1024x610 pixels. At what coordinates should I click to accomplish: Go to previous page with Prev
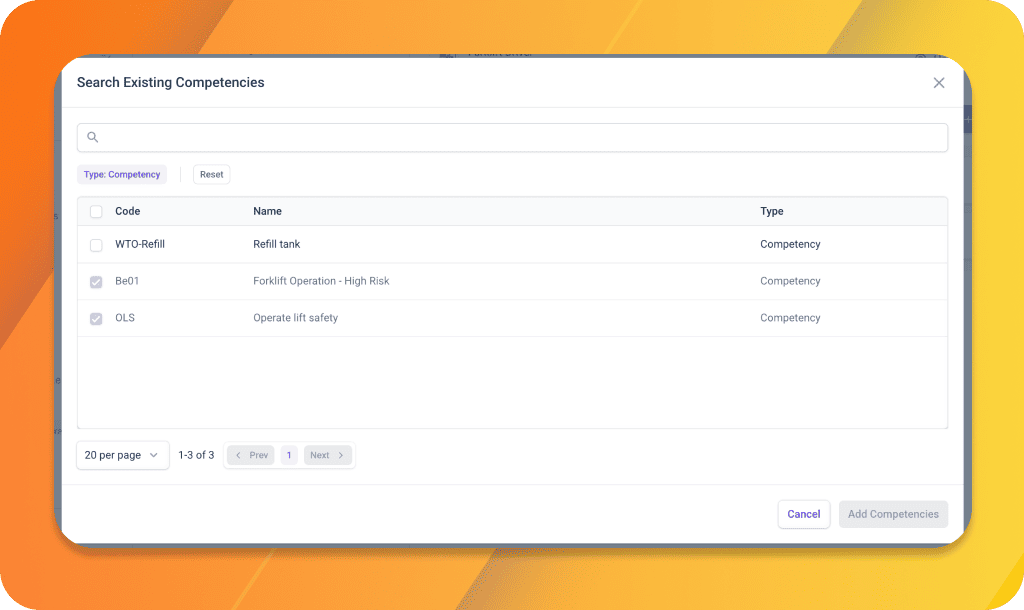click(251, 455)
